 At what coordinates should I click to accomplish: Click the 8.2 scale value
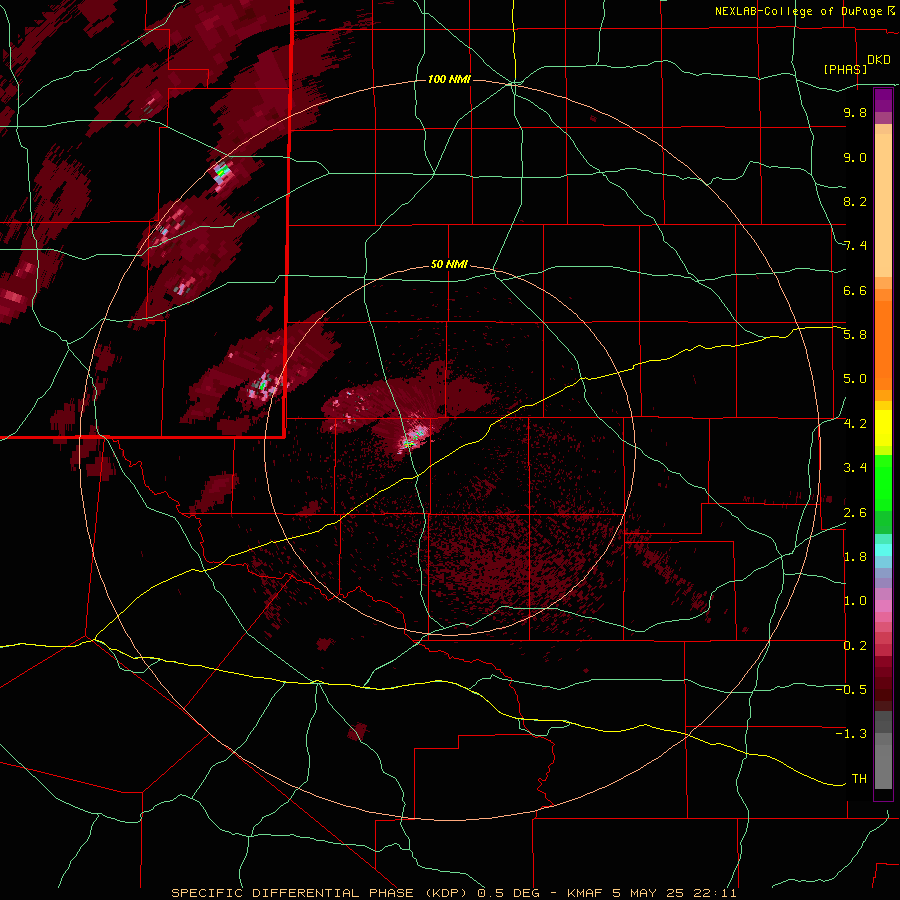pos(855,201)
